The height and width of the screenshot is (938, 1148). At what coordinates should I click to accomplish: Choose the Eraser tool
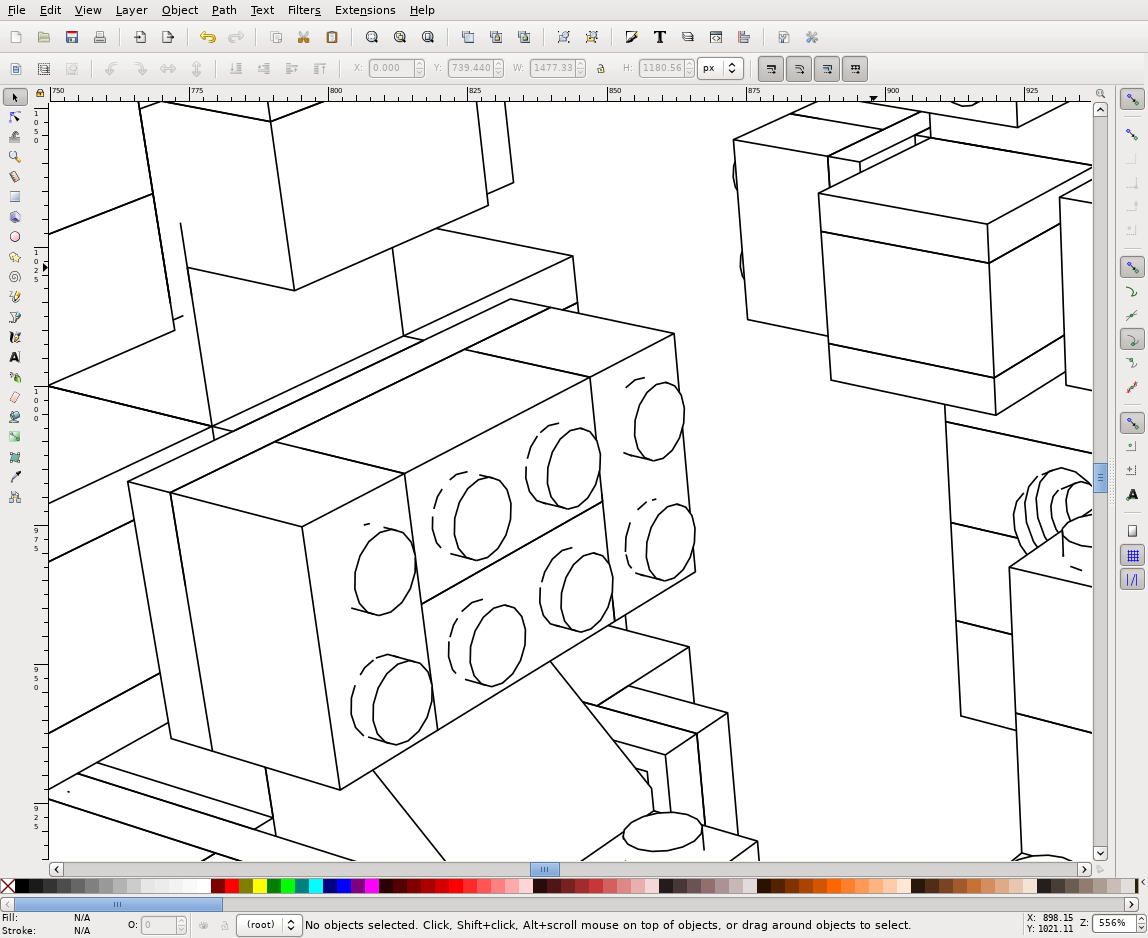pyautogui.click(x=15, y=397)
